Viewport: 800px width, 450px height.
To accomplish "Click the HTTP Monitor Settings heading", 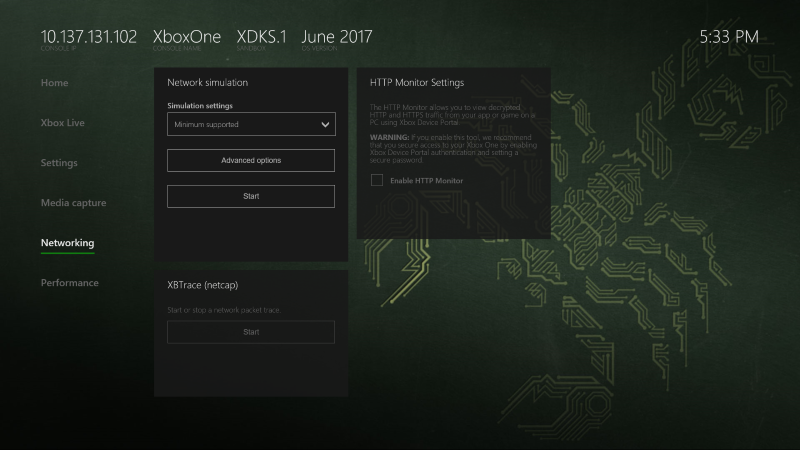I will [x=417, y=83].
